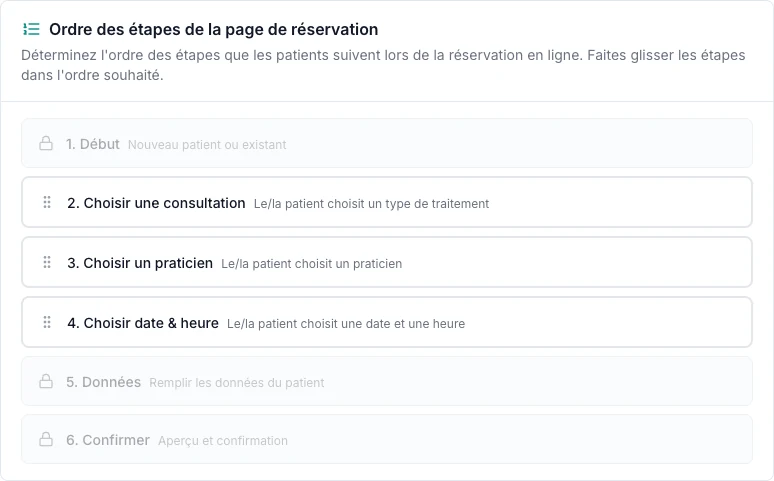
Task: Click the lock icon on the Confirmer step
Action: click(x=46, y=439)
